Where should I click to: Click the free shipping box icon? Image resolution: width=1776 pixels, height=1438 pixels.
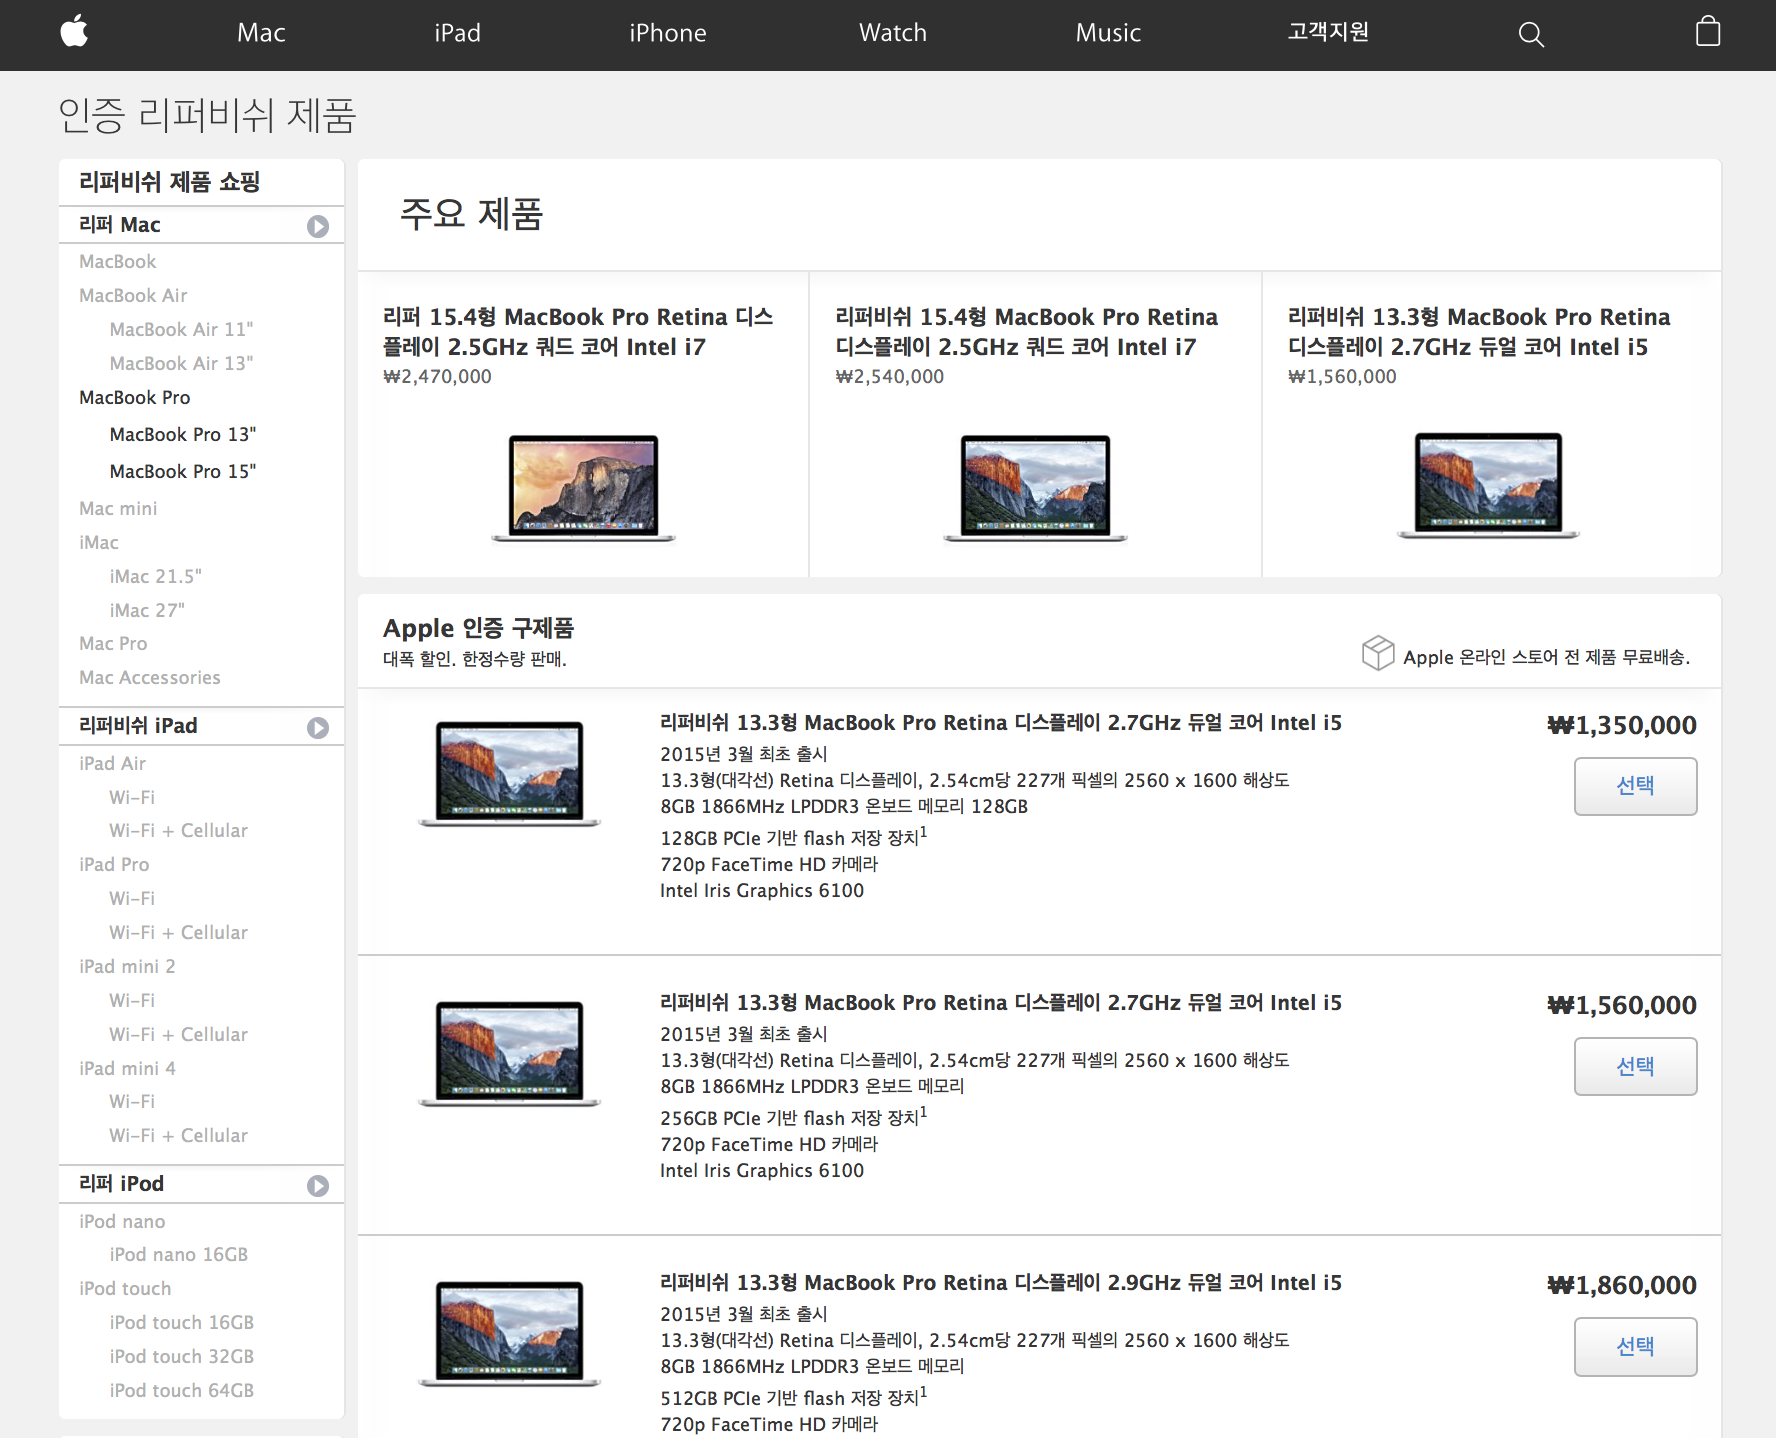1377,653
